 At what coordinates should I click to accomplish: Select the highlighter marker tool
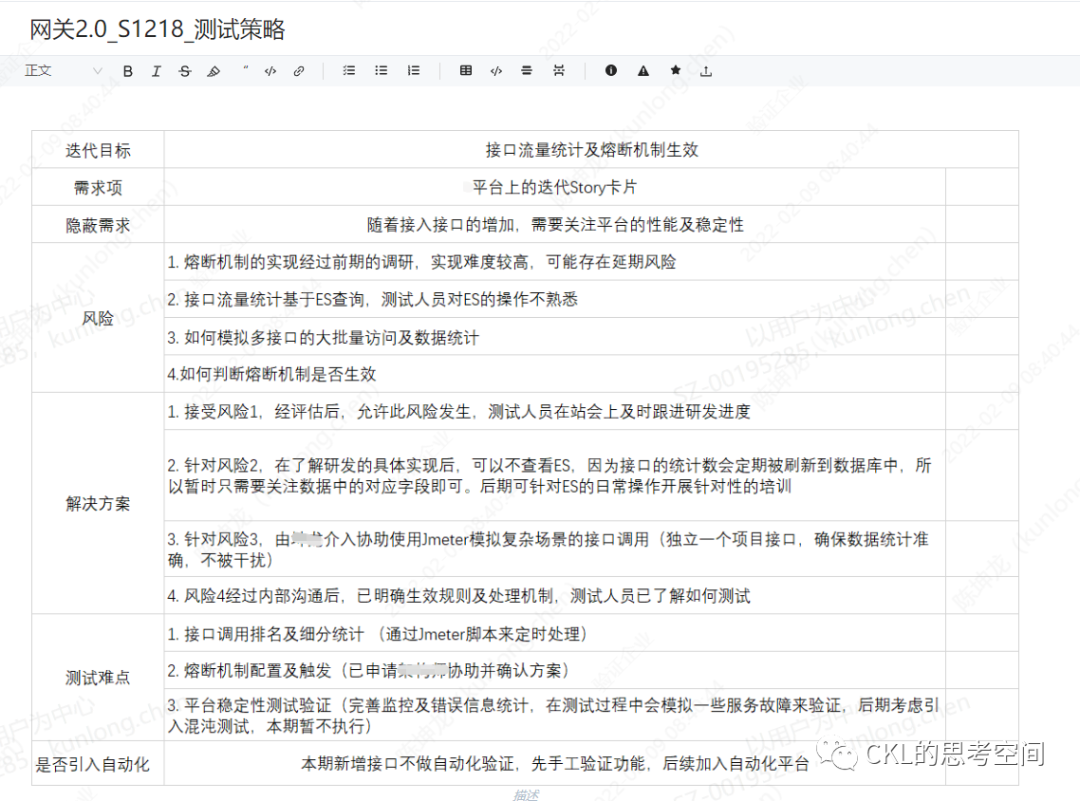pos(214,71)
